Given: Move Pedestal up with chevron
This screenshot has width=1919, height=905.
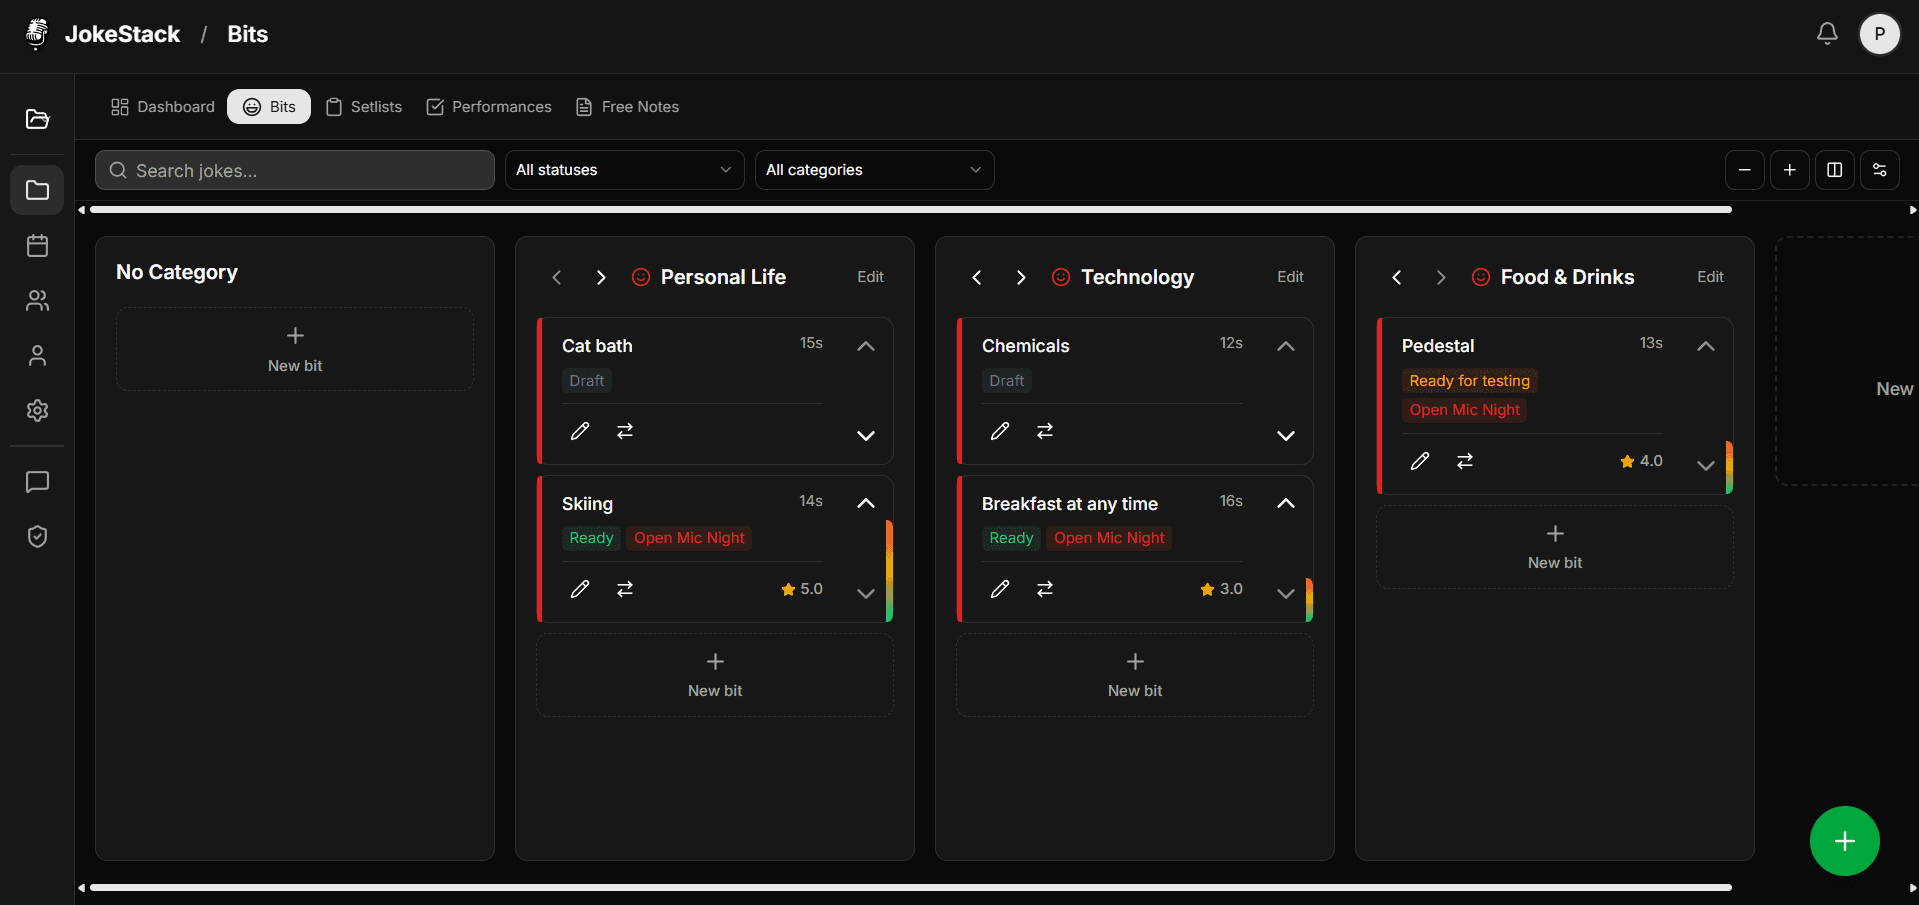Looking at the screenshot, I should click(x=1706, y=346).
